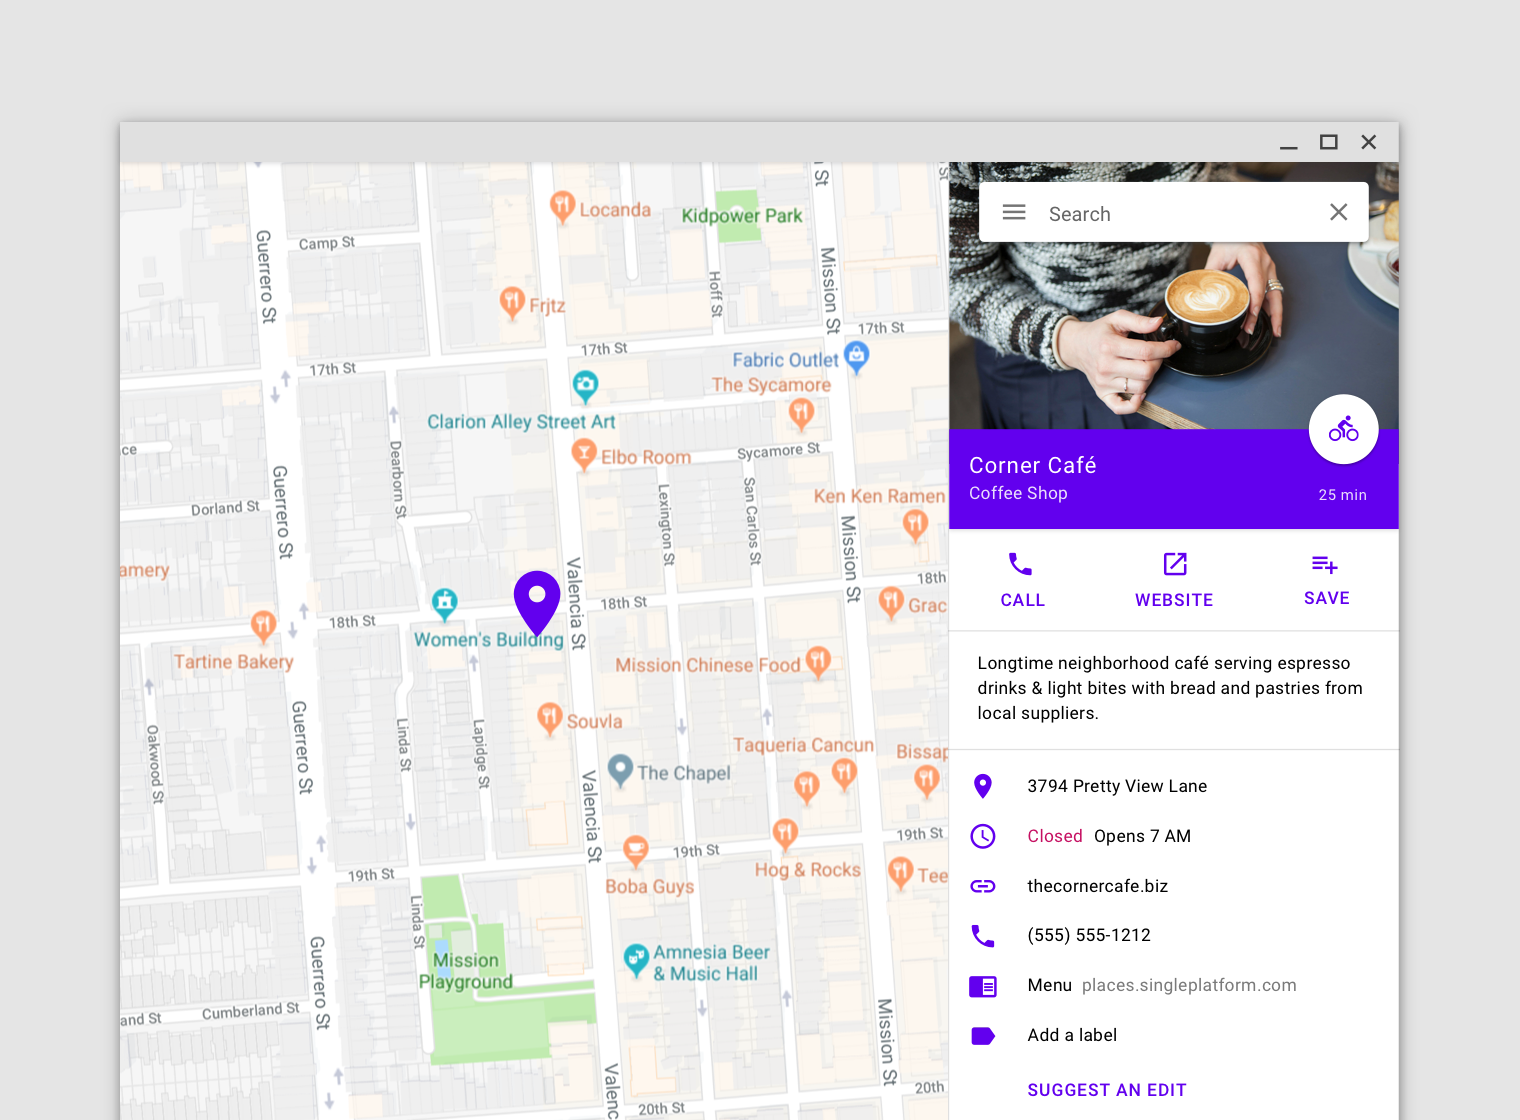Viewport: 1520px width, 1120px height.
Task: Select the address location pin icon
Action: click(983, 786)
